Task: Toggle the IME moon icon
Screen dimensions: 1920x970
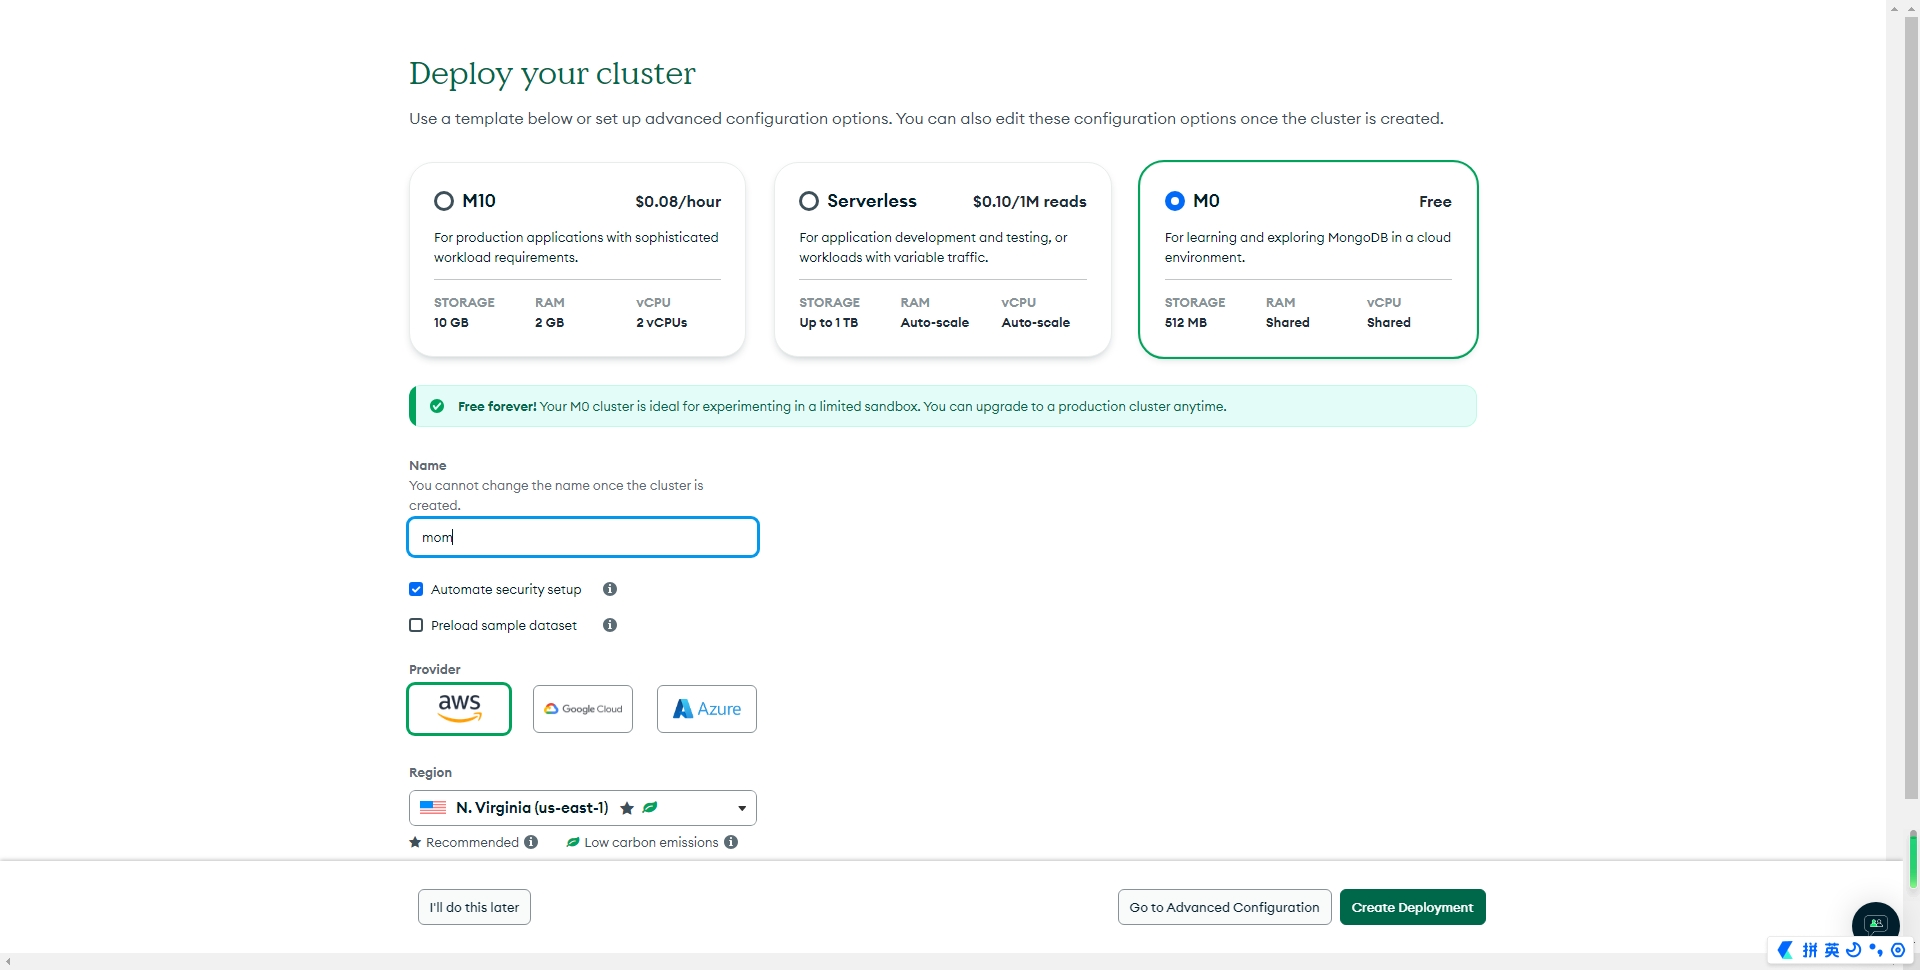Action: pos(1853,950)
